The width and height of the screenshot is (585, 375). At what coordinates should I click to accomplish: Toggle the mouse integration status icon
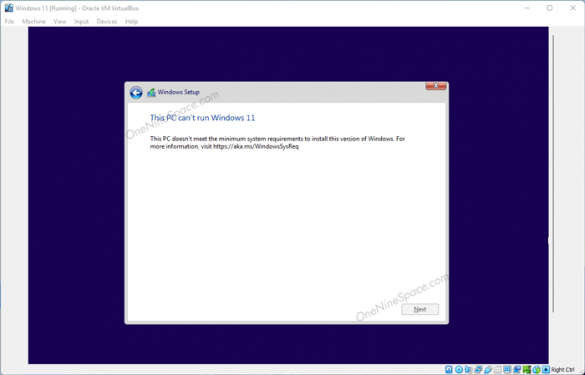click(536, 369)
